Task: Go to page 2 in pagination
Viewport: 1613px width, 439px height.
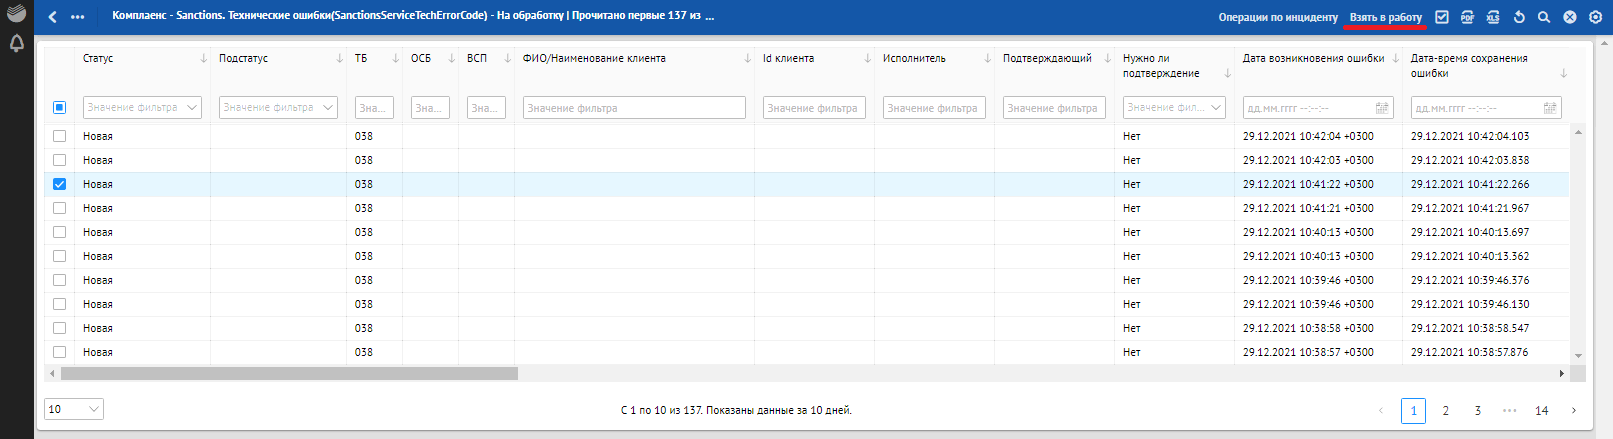Action: click(1445, 410)
